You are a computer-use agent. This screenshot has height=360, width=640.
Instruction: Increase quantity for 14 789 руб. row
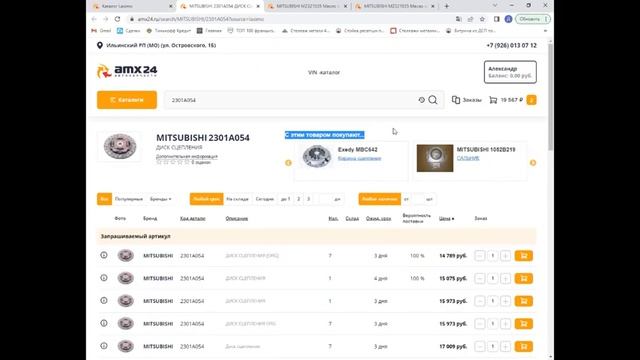click(x=505, y=256)
